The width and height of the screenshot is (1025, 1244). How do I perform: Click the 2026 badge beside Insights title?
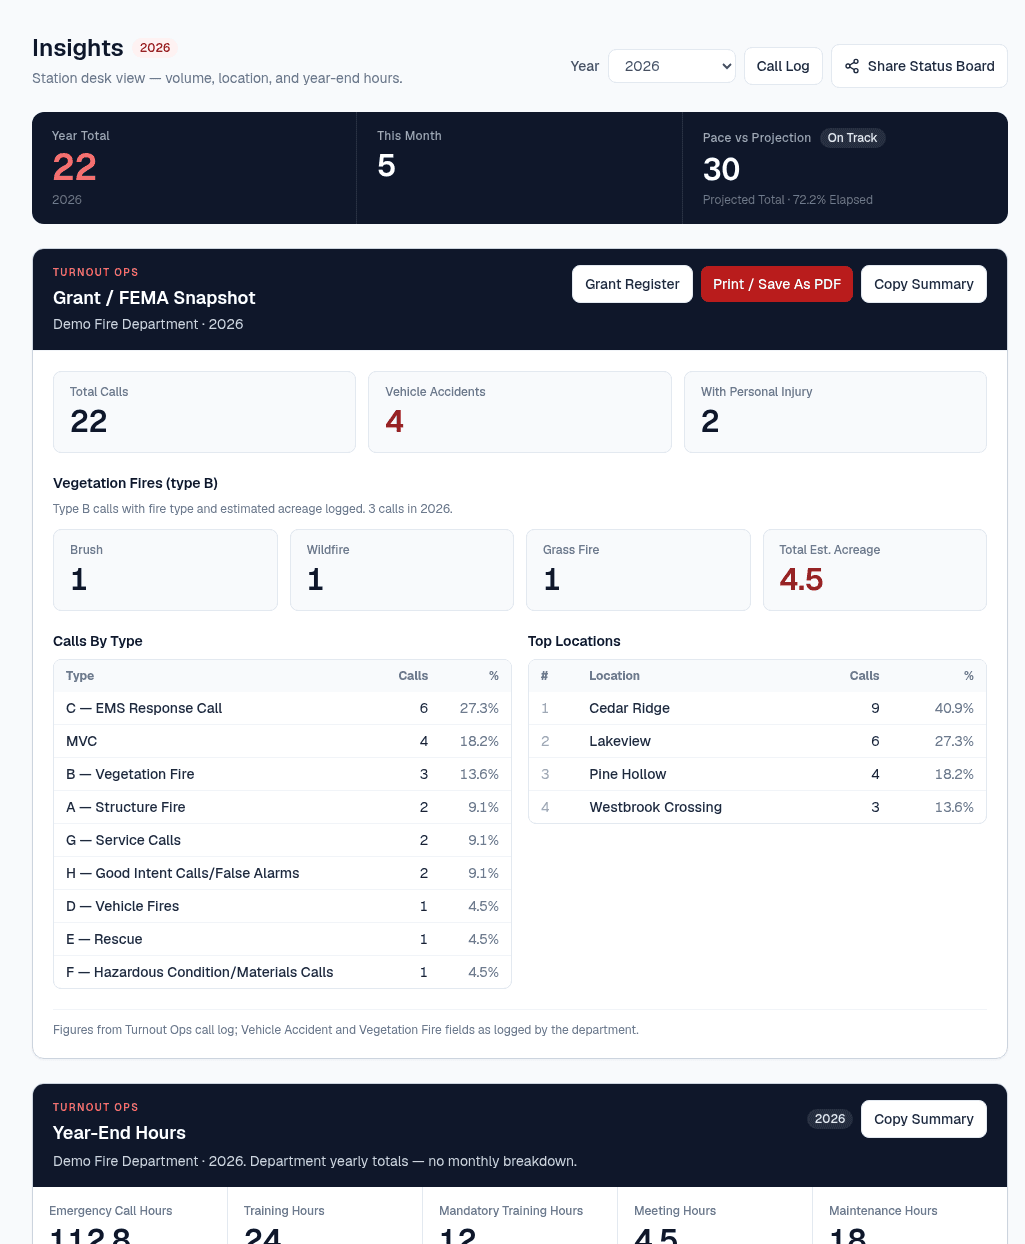[155, 48]
